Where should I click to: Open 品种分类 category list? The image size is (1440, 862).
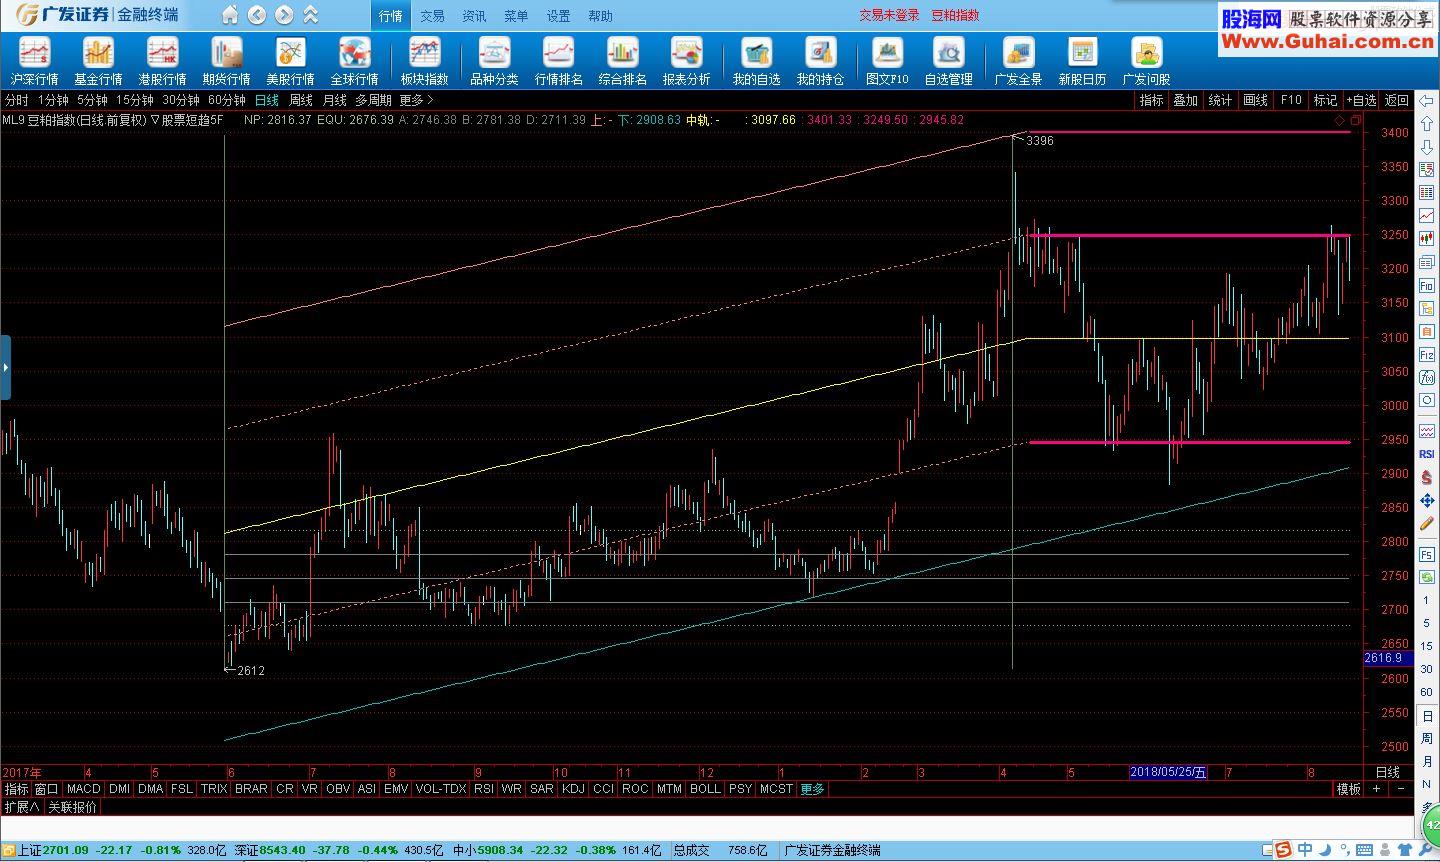494,62
